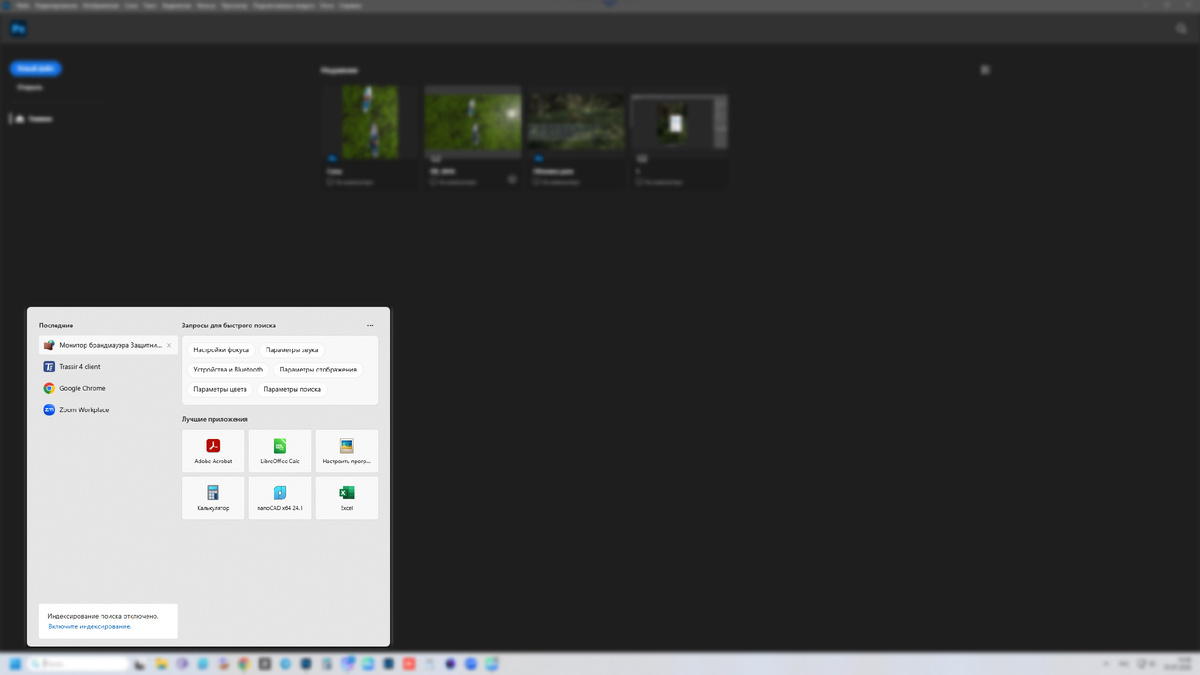The width and height of the screenshot is (1200, 675).
Task: Open Adobe Acrobat from best apps
Action: point(213,451)
